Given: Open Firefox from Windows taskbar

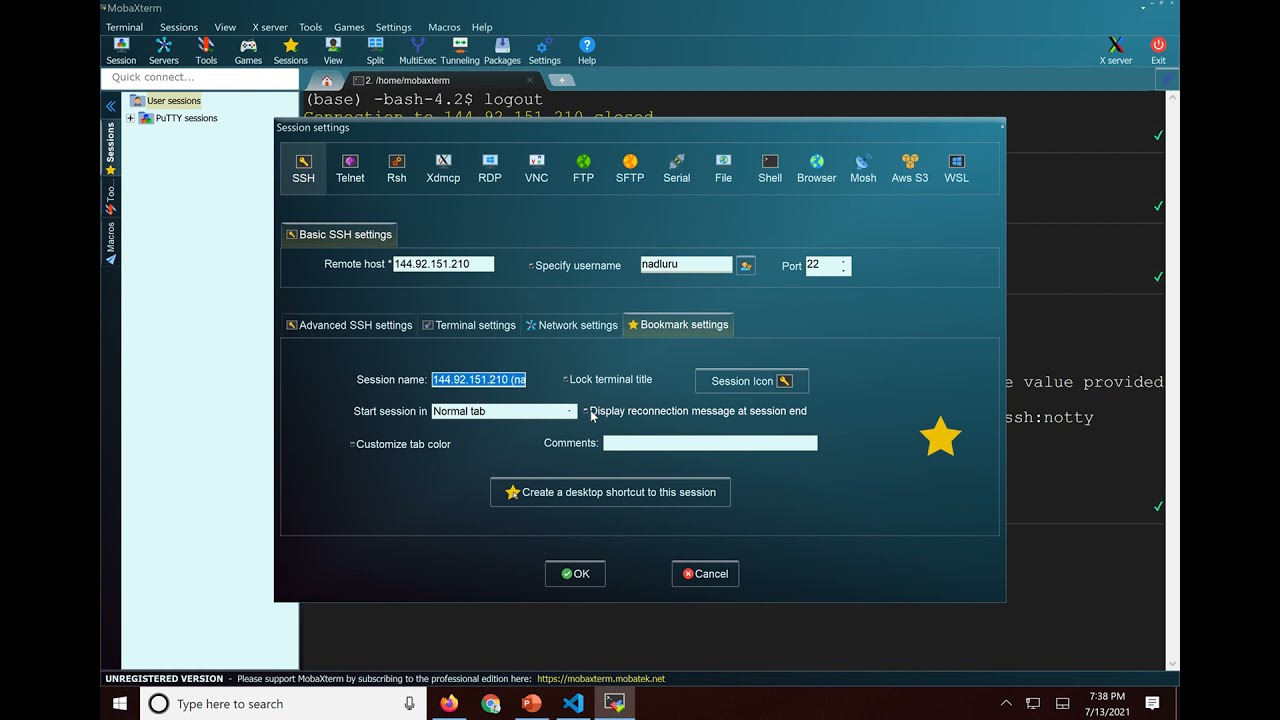Looking at the screenshot, I should click(x=449, y=704).
